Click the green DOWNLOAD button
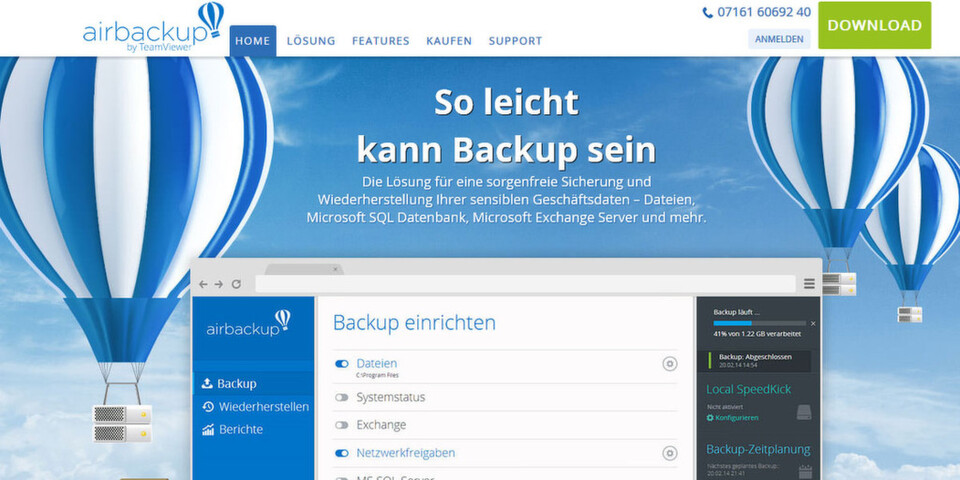The height and width of the screenshot is (480, 960). pyautogui.click(x=874, y=25)
